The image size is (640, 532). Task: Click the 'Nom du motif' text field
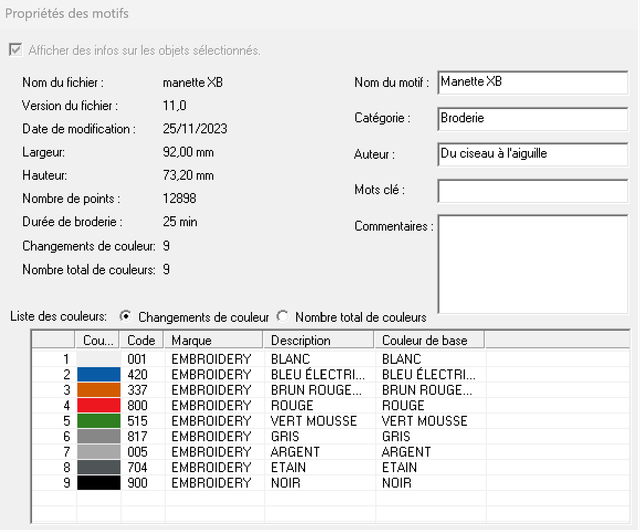533,82
